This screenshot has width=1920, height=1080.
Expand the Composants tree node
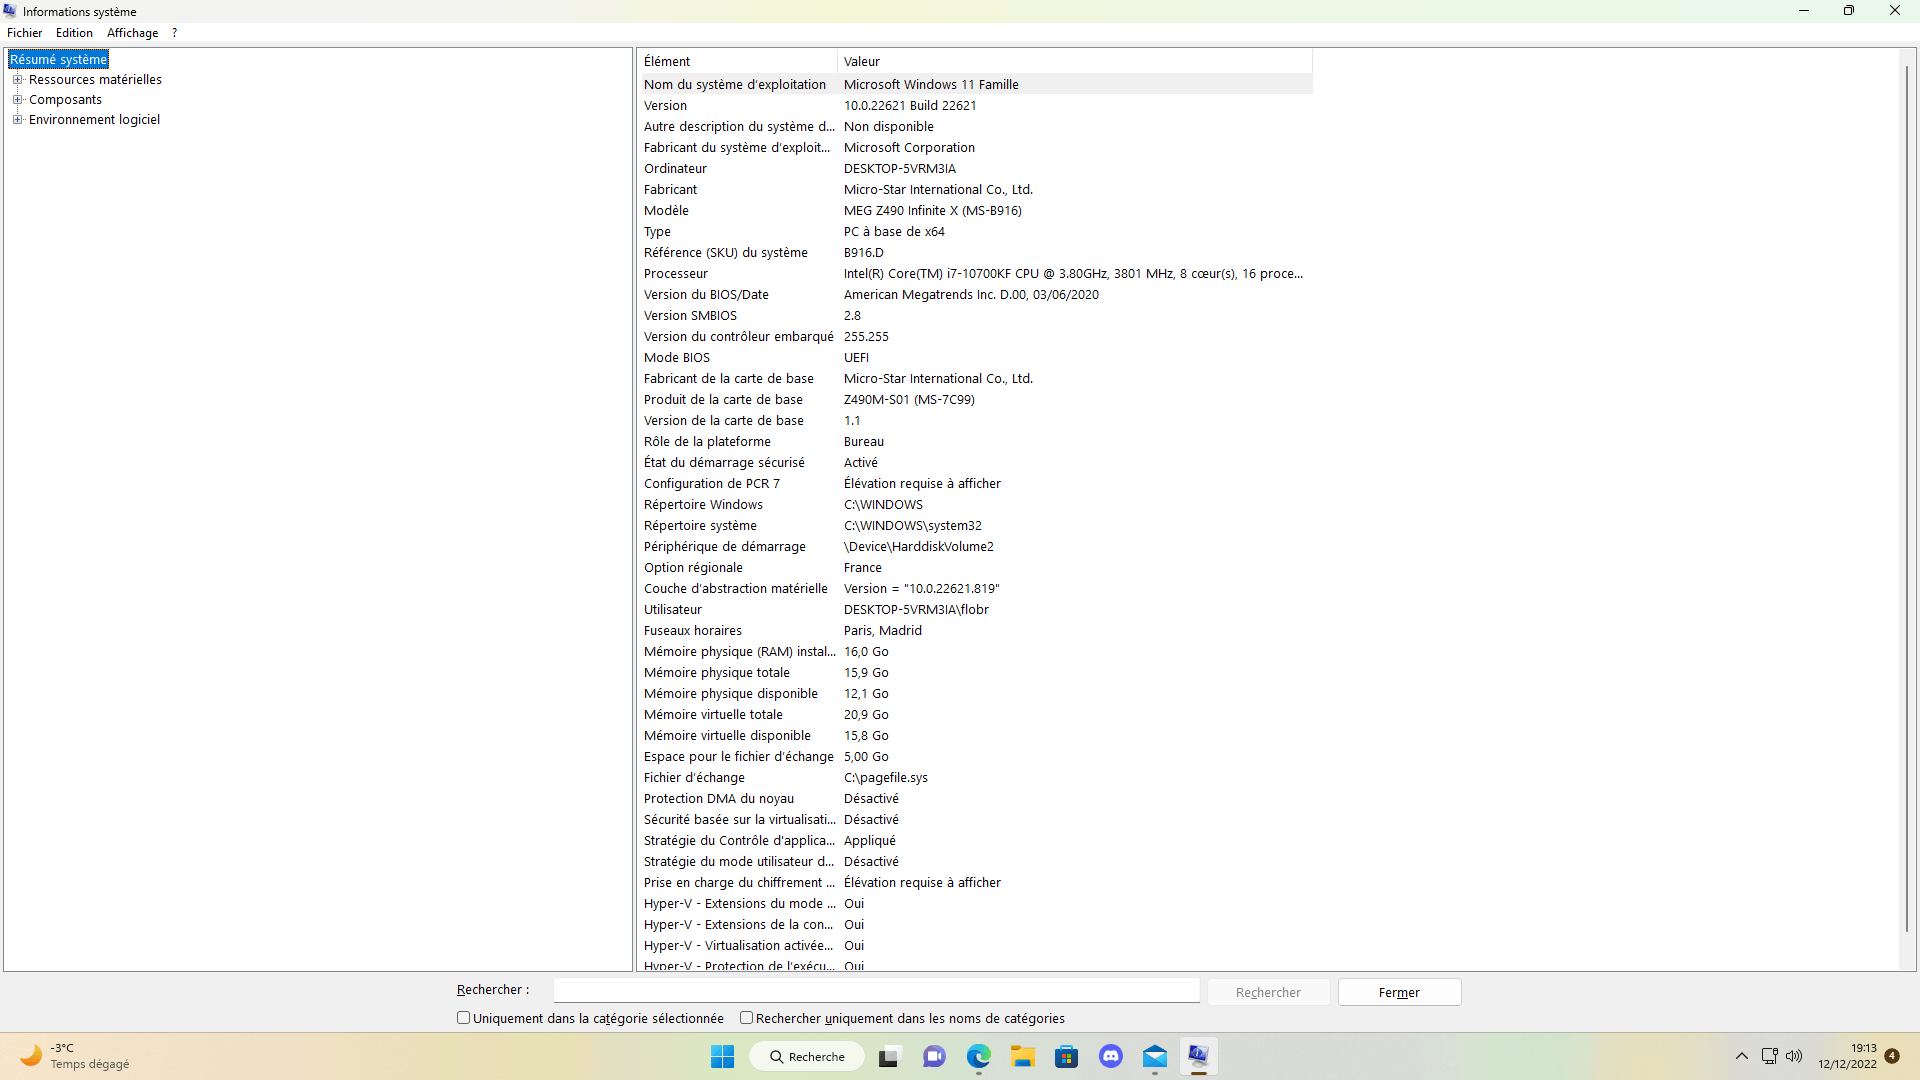coord(17,100)
